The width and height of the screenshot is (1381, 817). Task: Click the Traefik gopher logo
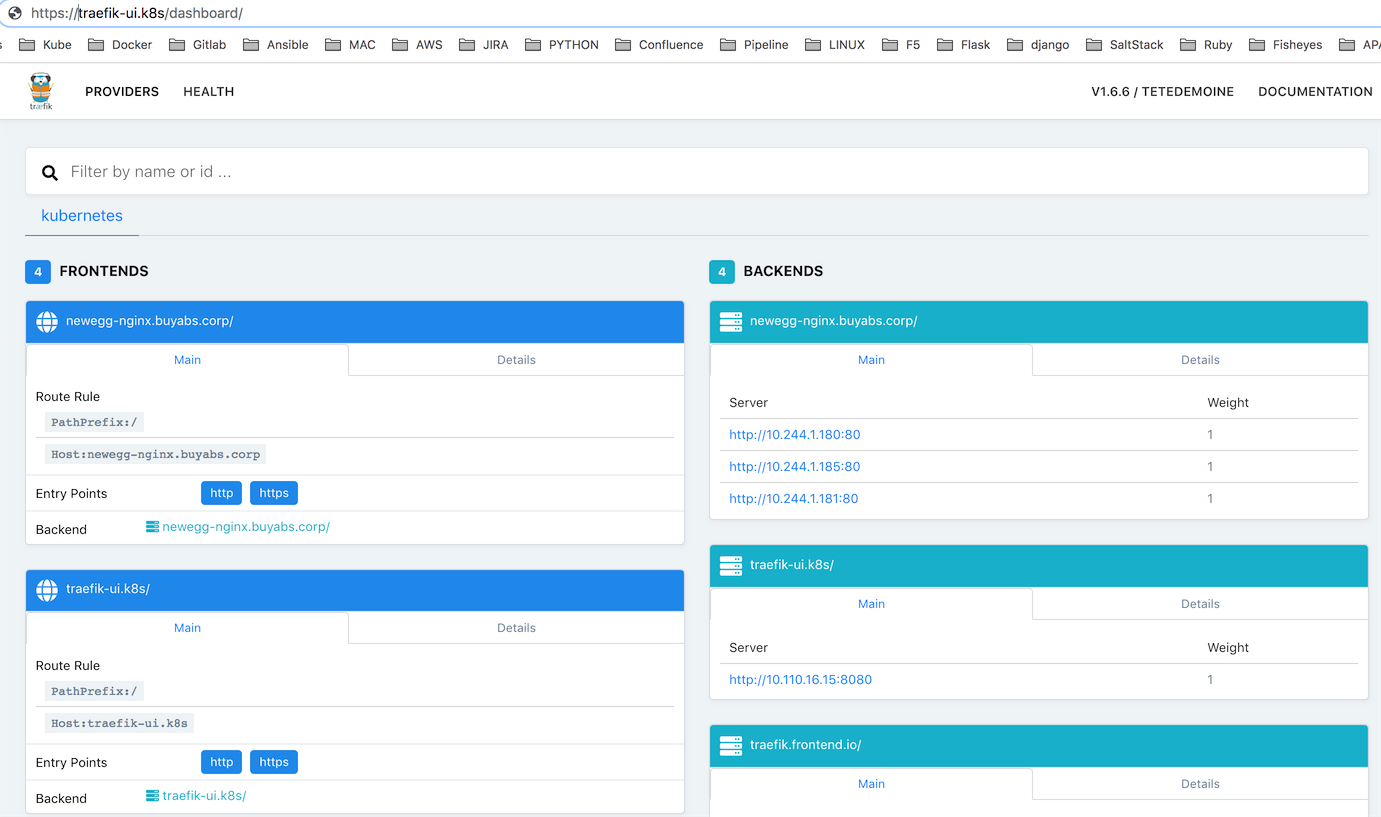(x=41, y=91)
